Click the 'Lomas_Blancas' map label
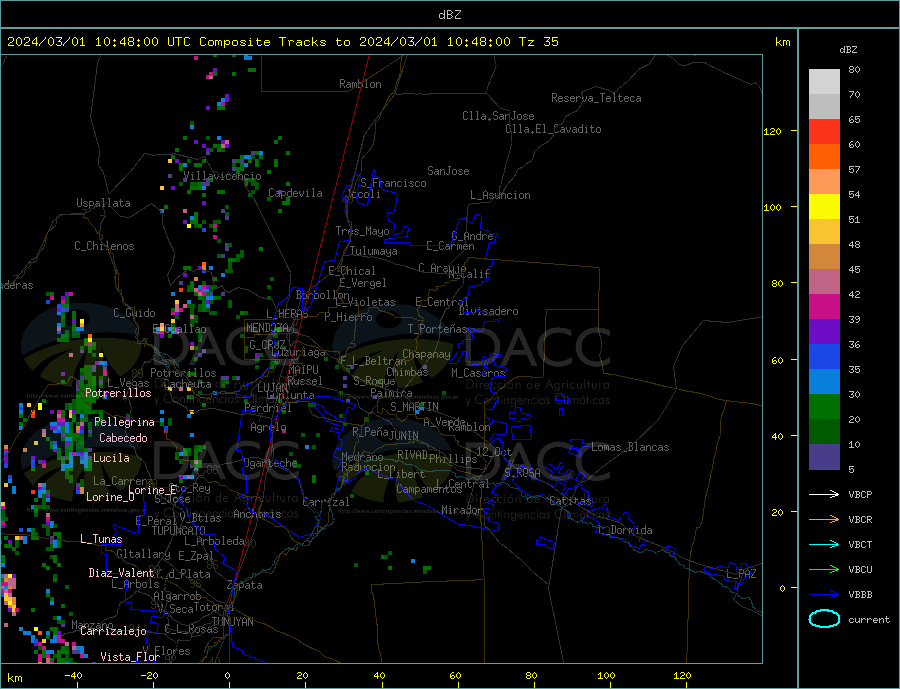The image size is (900, 689). pyautogui.click(x=630, y=447)
